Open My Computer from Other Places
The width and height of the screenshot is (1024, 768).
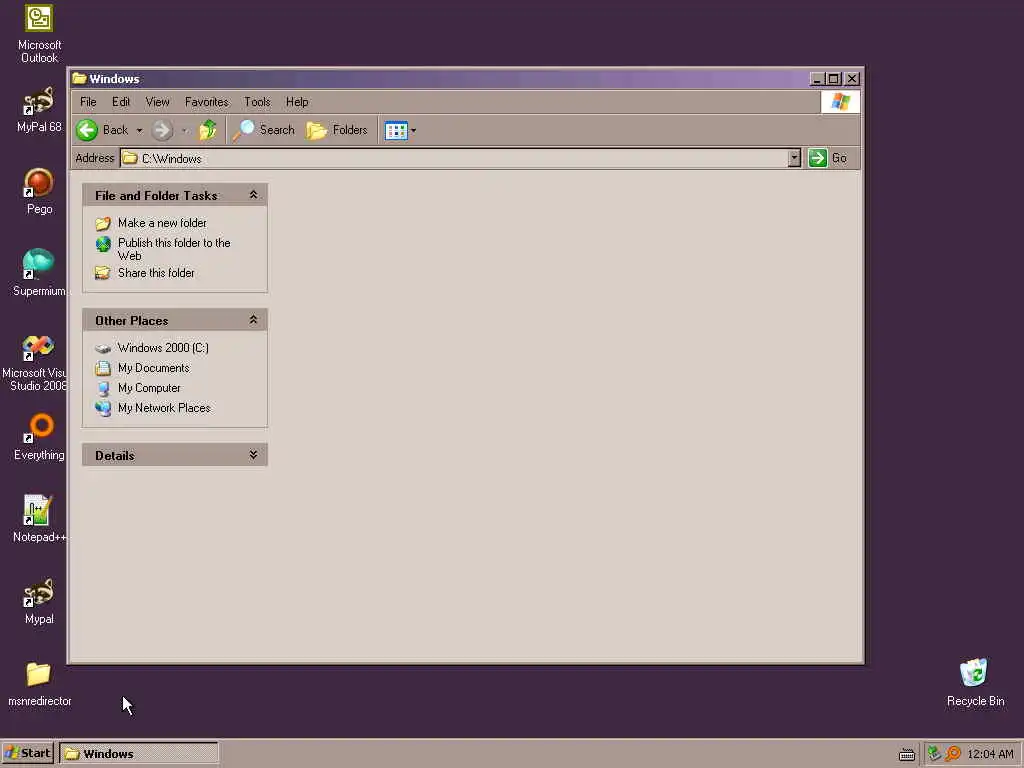click(x=149, y=388)
